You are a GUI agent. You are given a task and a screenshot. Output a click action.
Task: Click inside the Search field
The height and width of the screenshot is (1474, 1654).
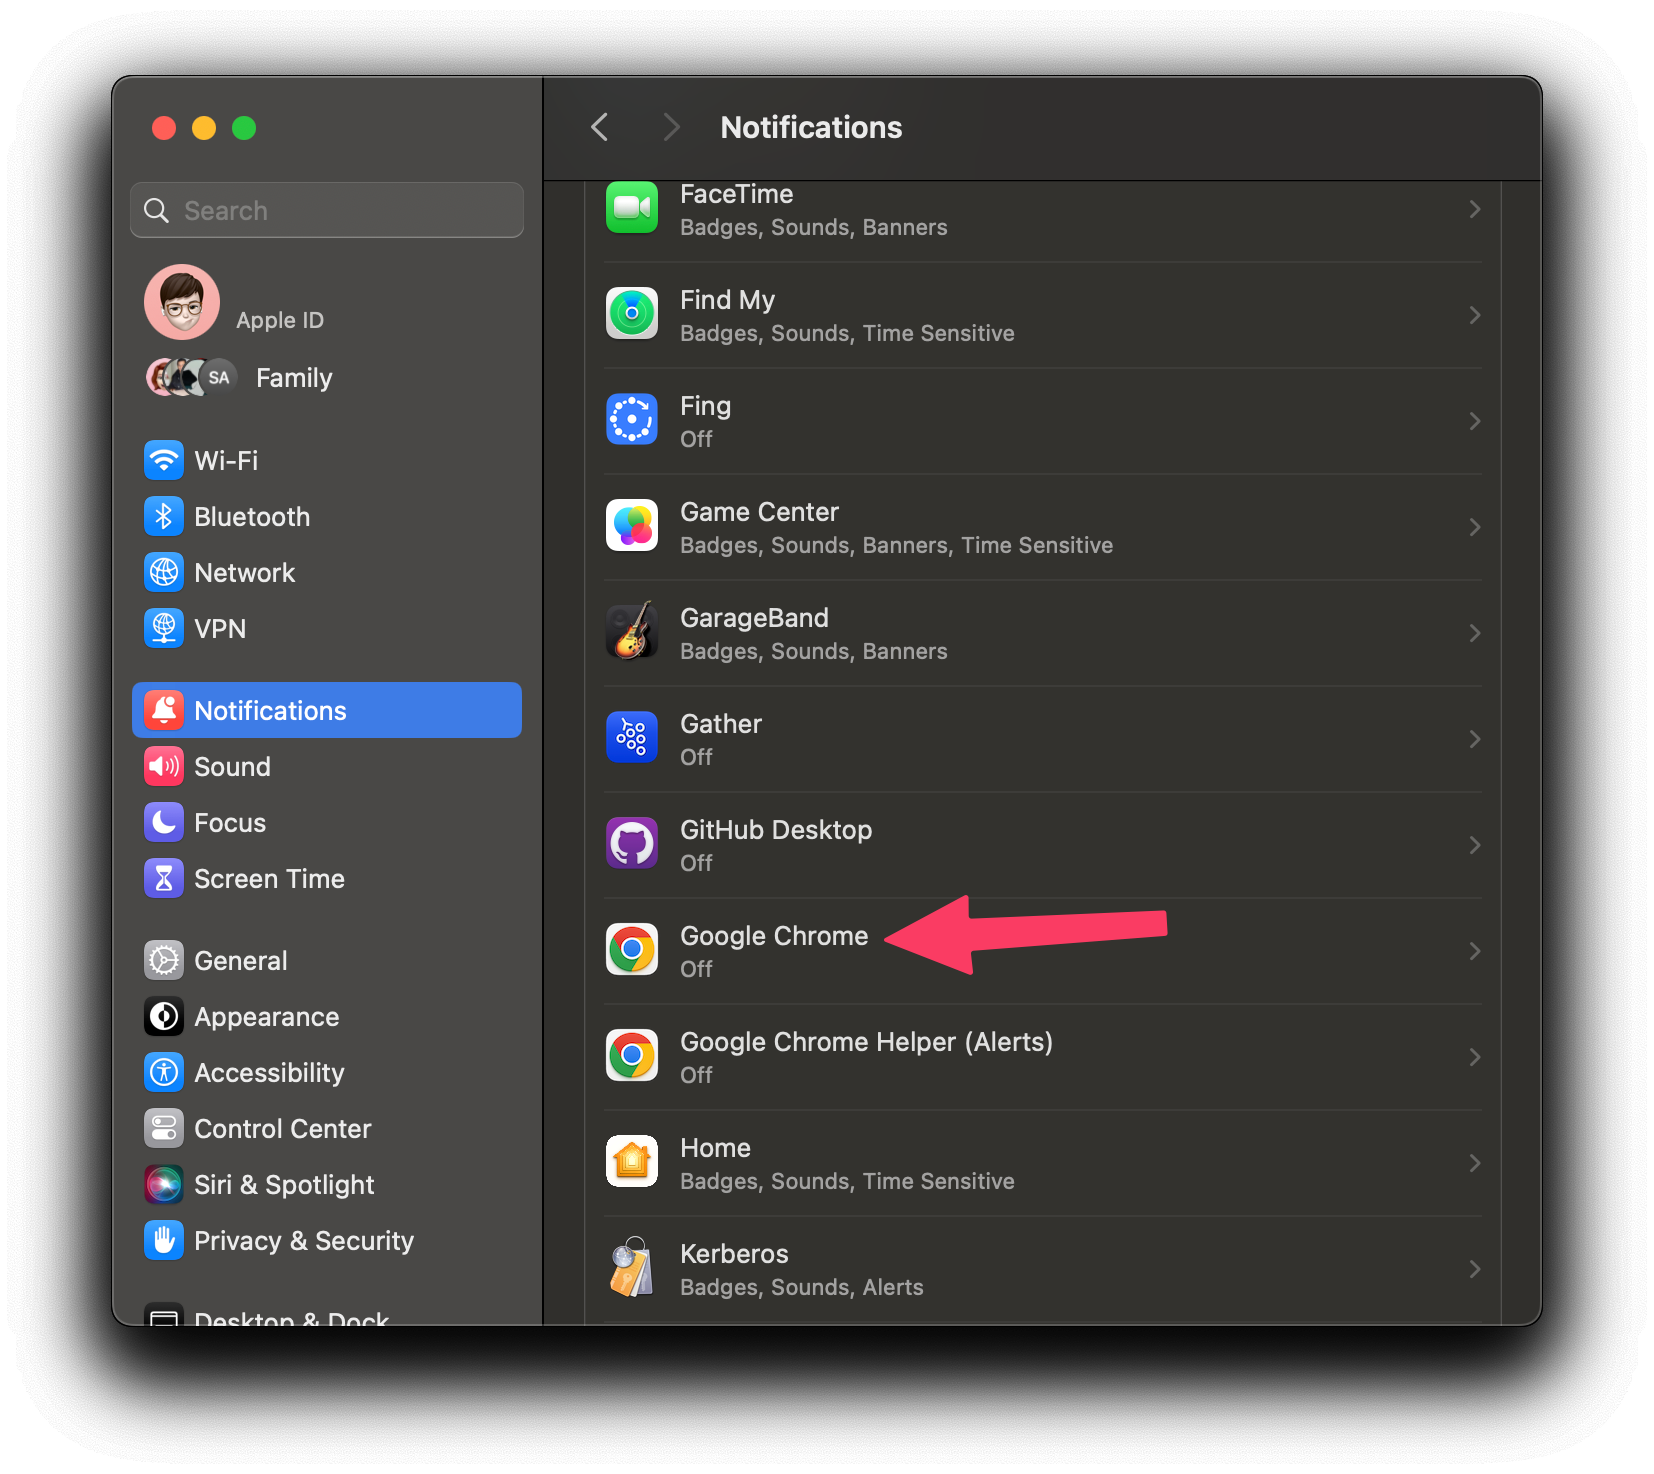(x=326, y=210)
